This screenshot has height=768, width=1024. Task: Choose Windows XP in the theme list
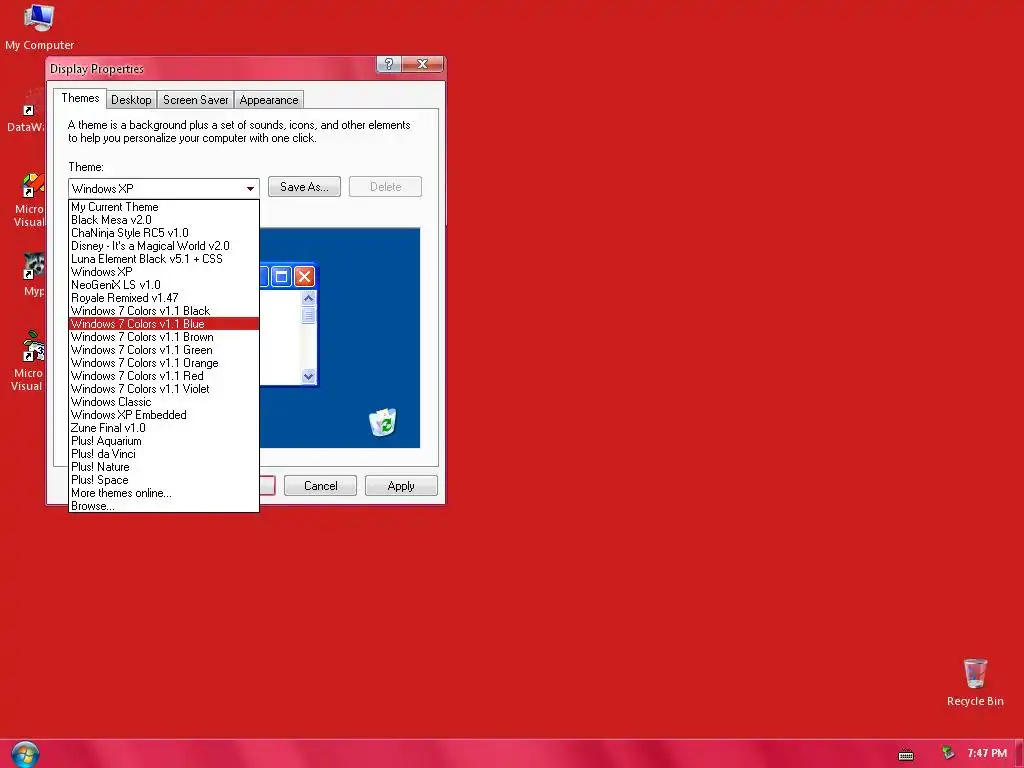(x=164, y=272)
